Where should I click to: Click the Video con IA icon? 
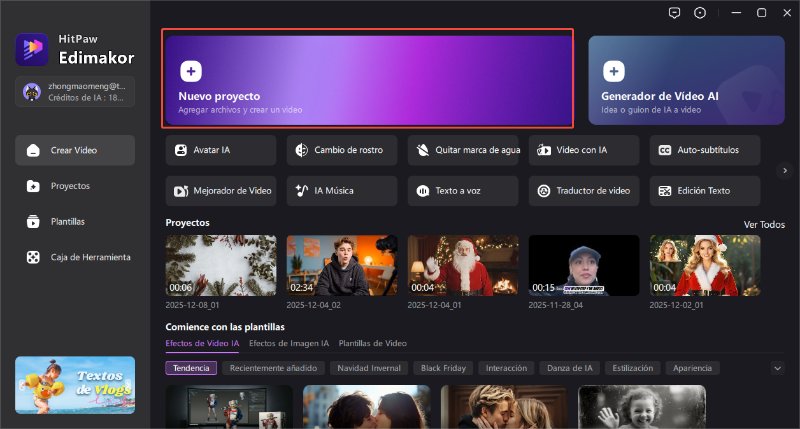pos(544,150)
